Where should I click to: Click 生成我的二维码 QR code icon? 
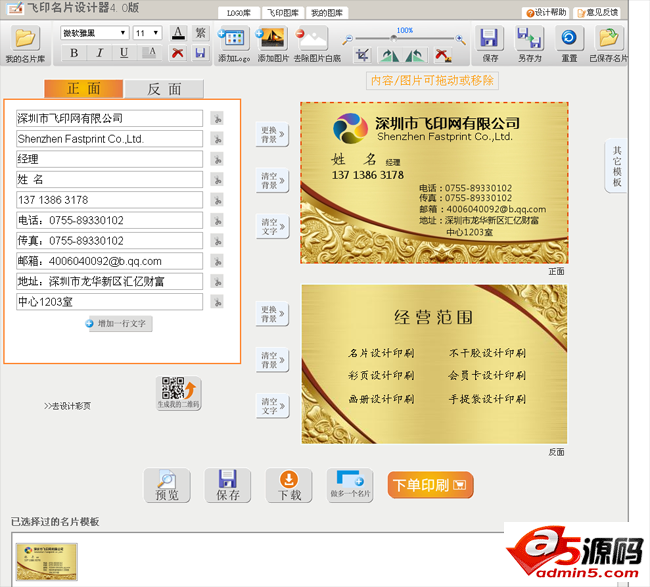click(178, 392)
